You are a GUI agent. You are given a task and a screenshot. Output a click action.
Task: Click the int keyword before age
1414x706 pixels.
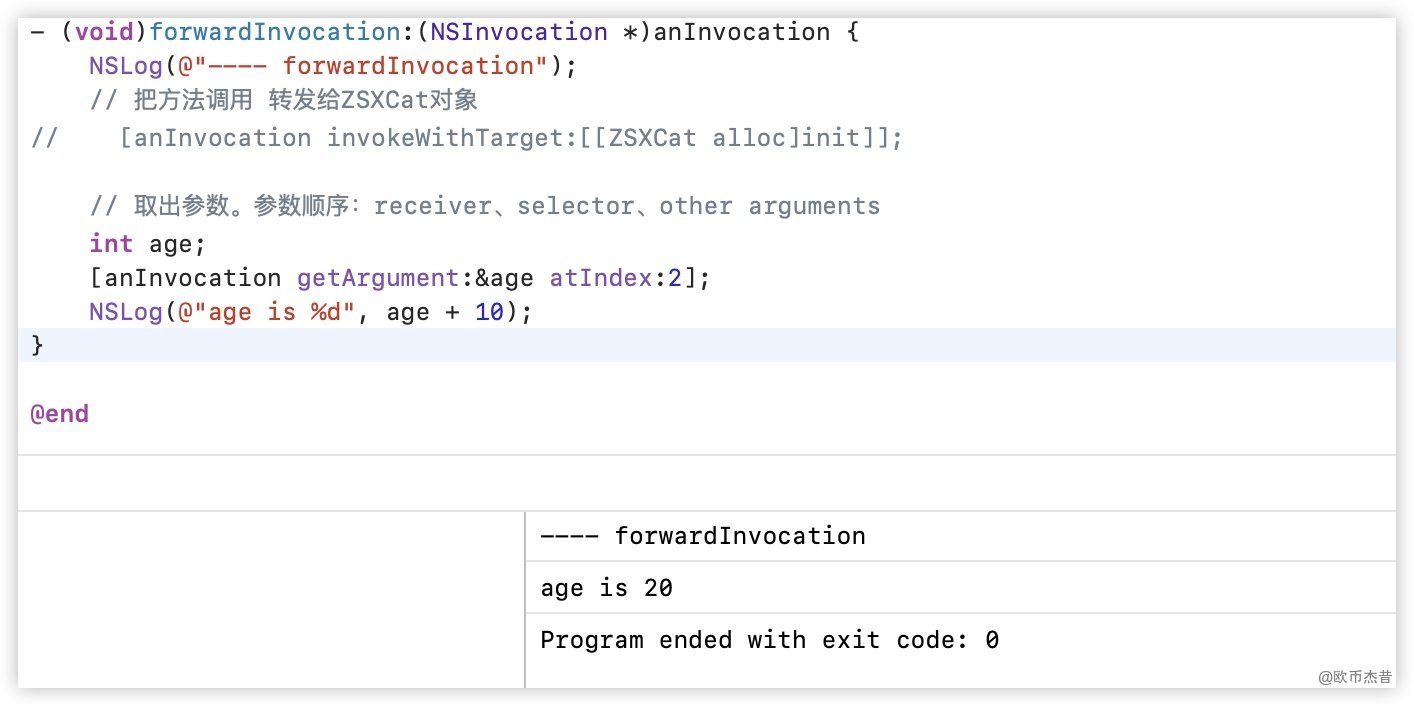pos(110,243)
